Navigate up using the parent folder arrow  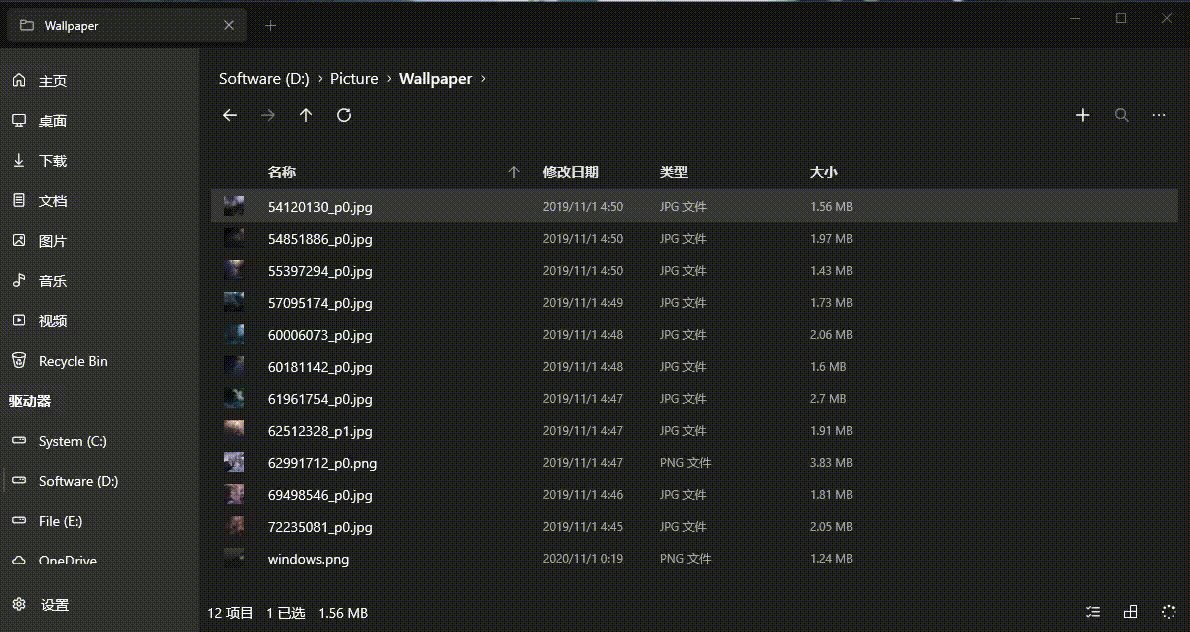pos(306,115)
